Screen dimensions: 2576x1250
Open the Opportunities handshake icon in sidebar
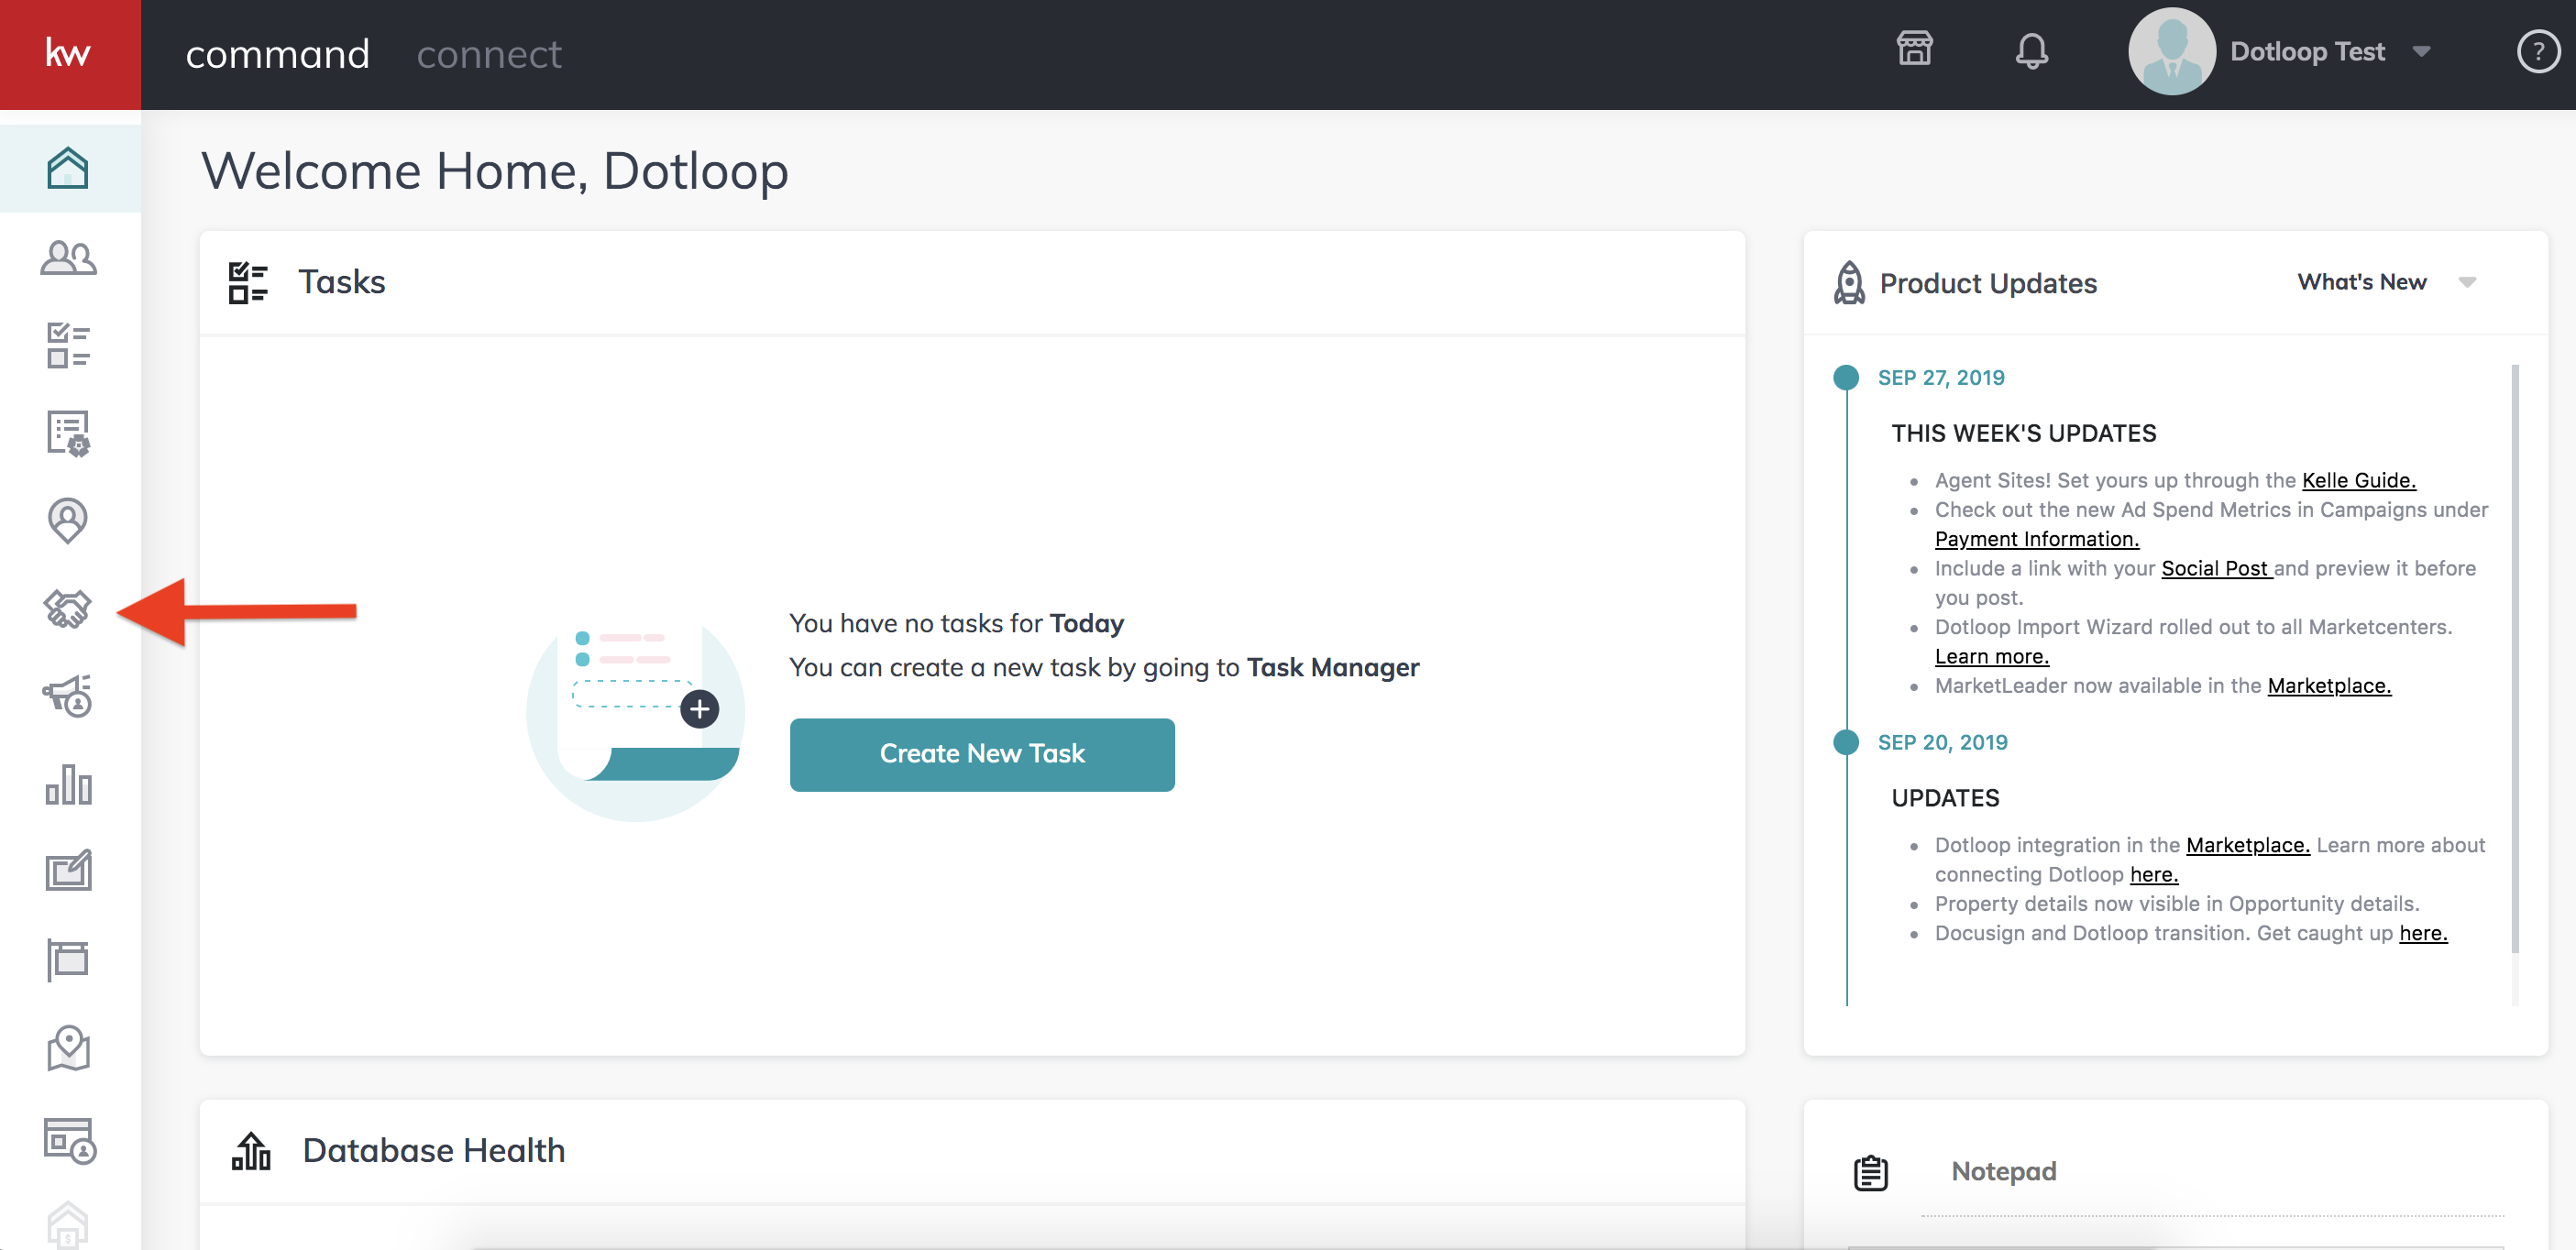68,609
